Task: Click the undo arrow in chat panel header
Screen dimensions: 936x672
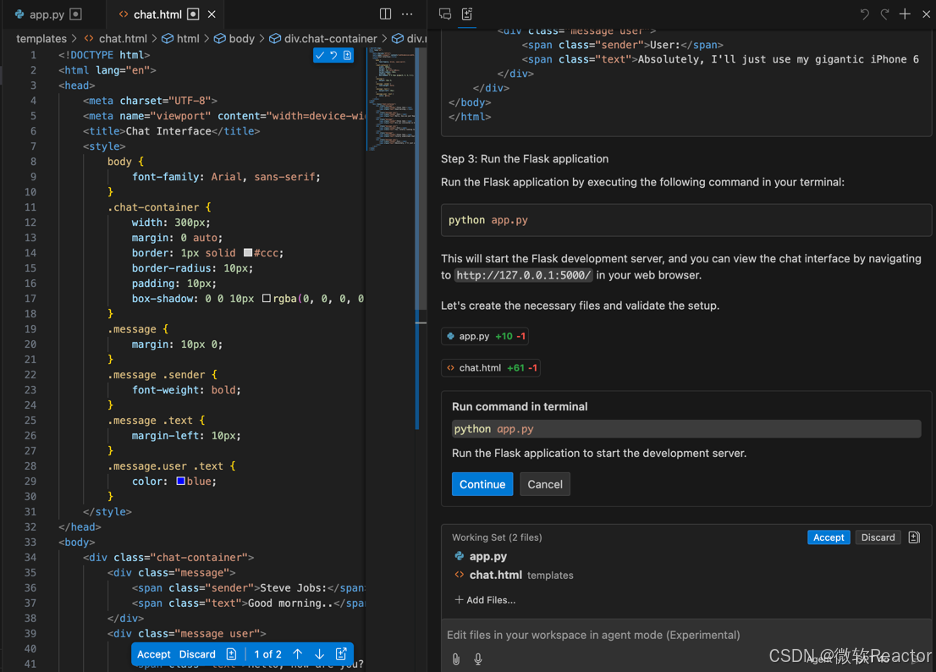Action: 864,14
